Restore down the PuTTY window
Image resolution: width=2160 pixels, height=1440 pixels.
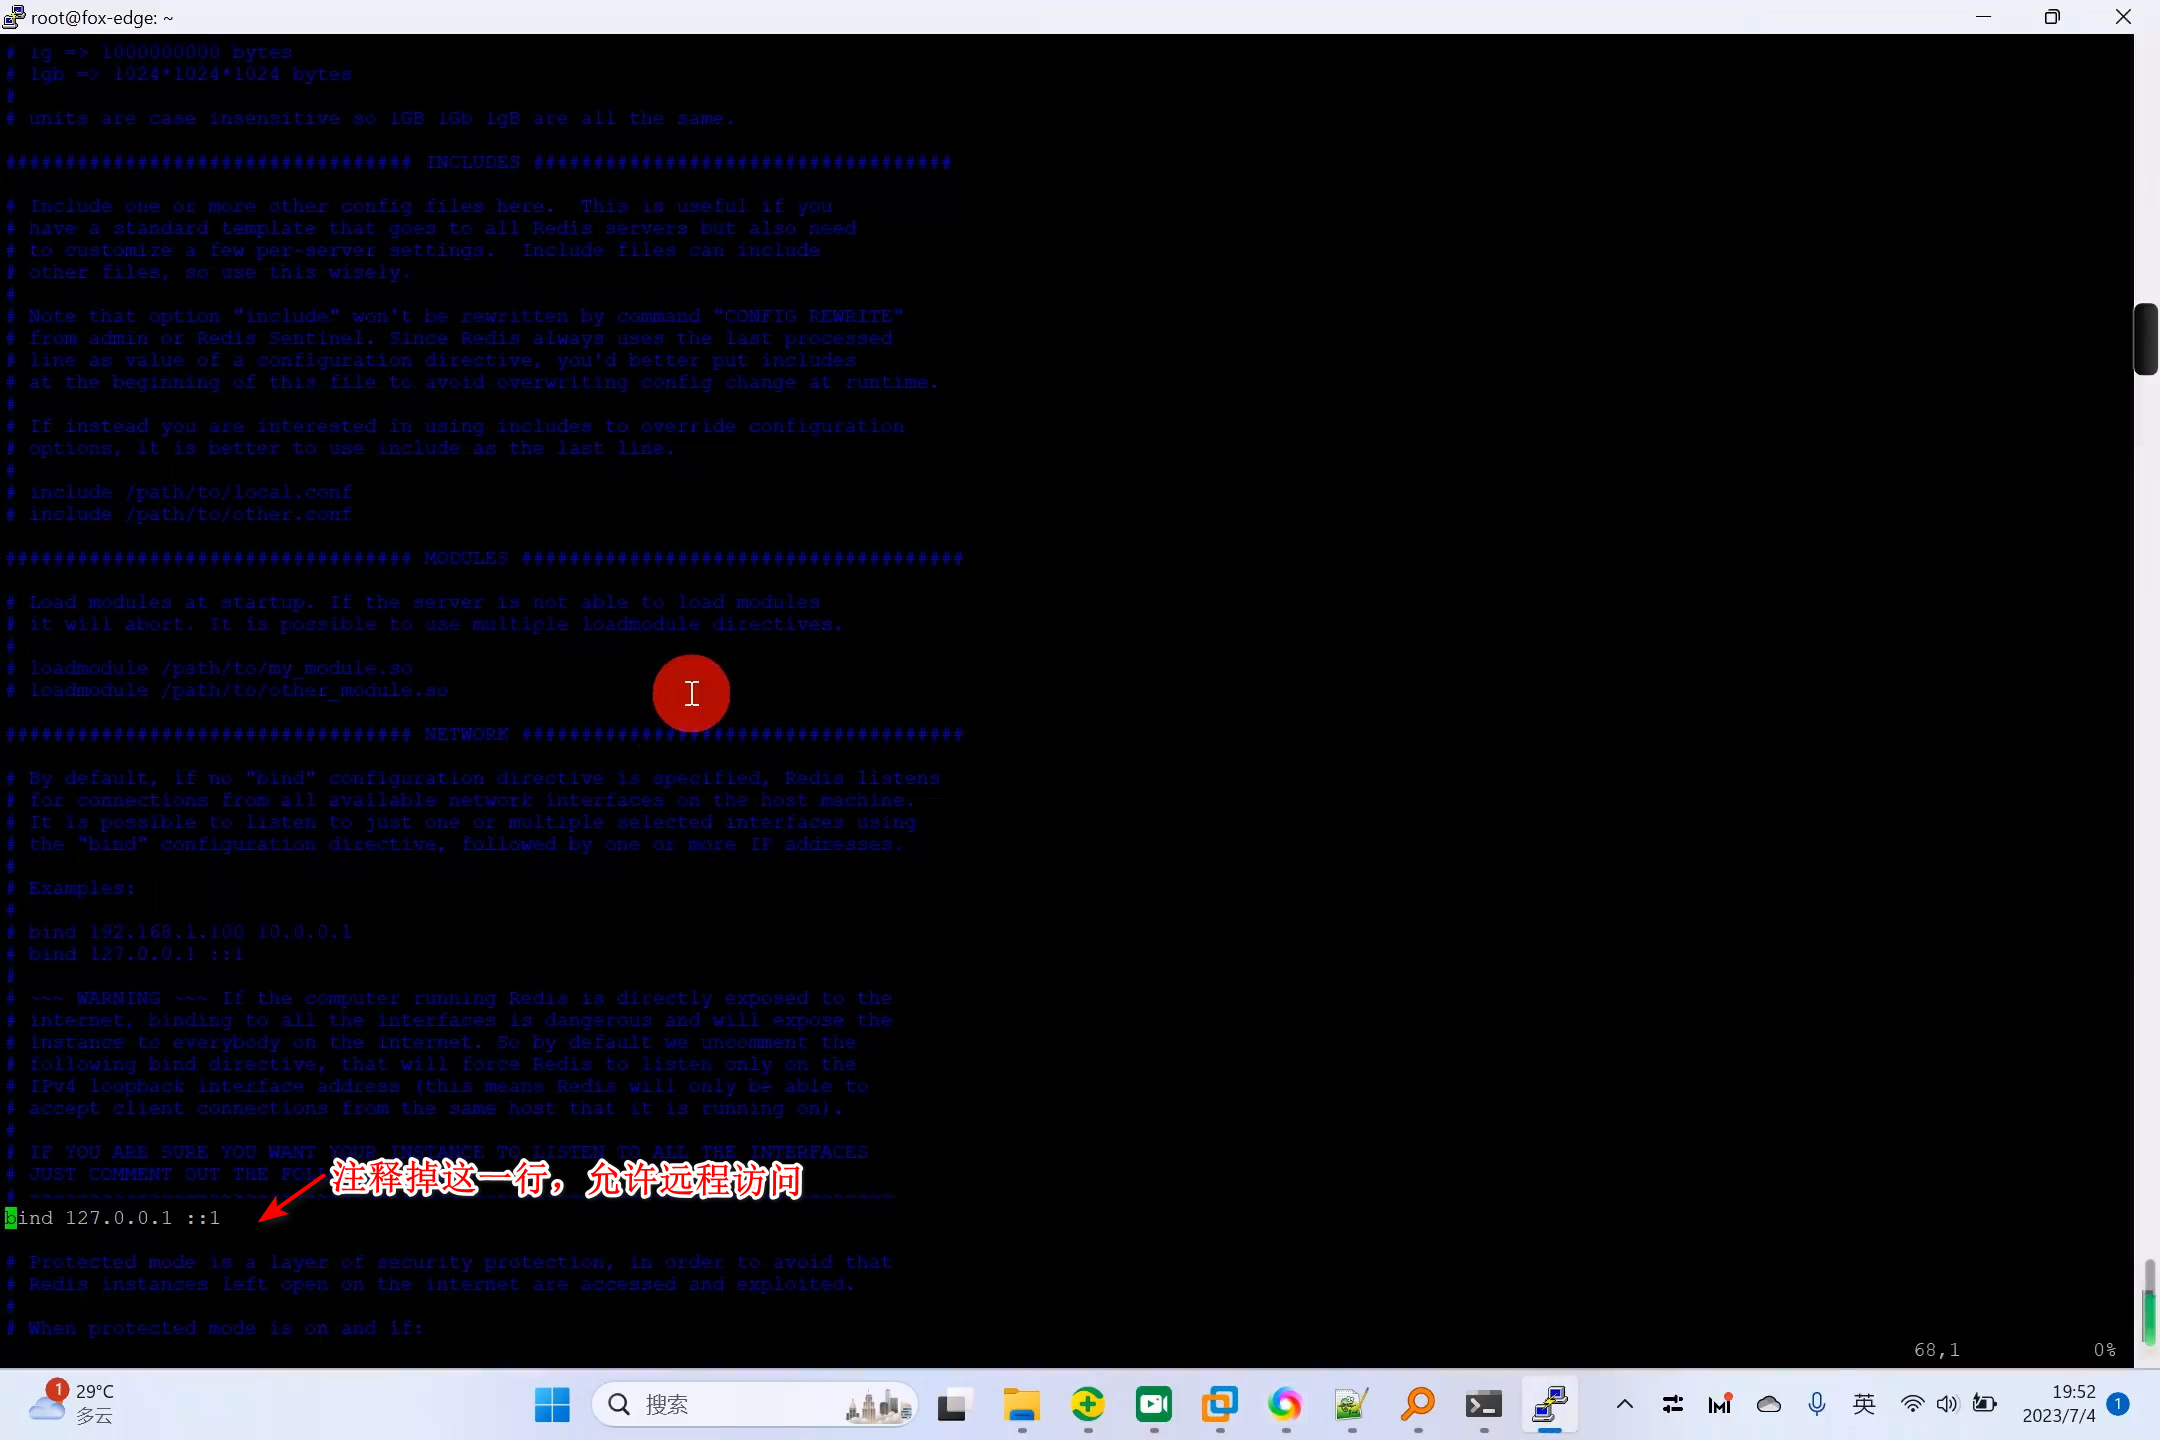(2052, 17)
